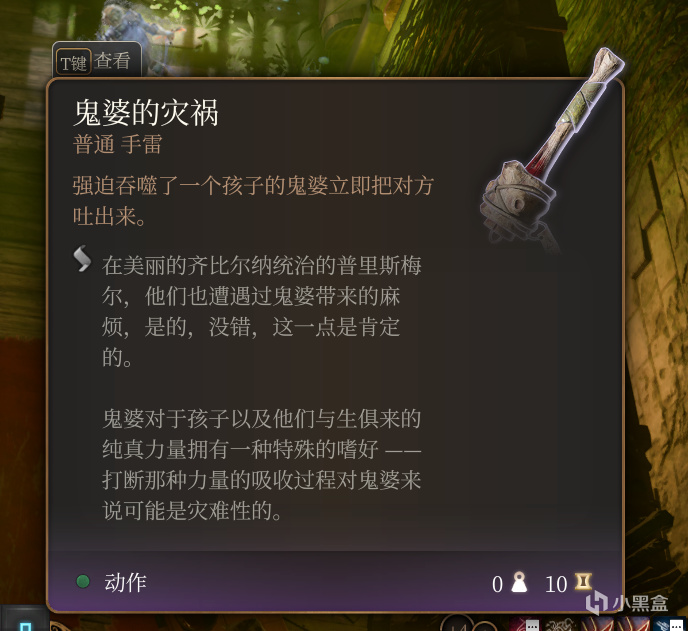Click the T键 hotkey badge
Image resolution: width=688 pixels, height=631 pixels.
(x=73, y=63)
